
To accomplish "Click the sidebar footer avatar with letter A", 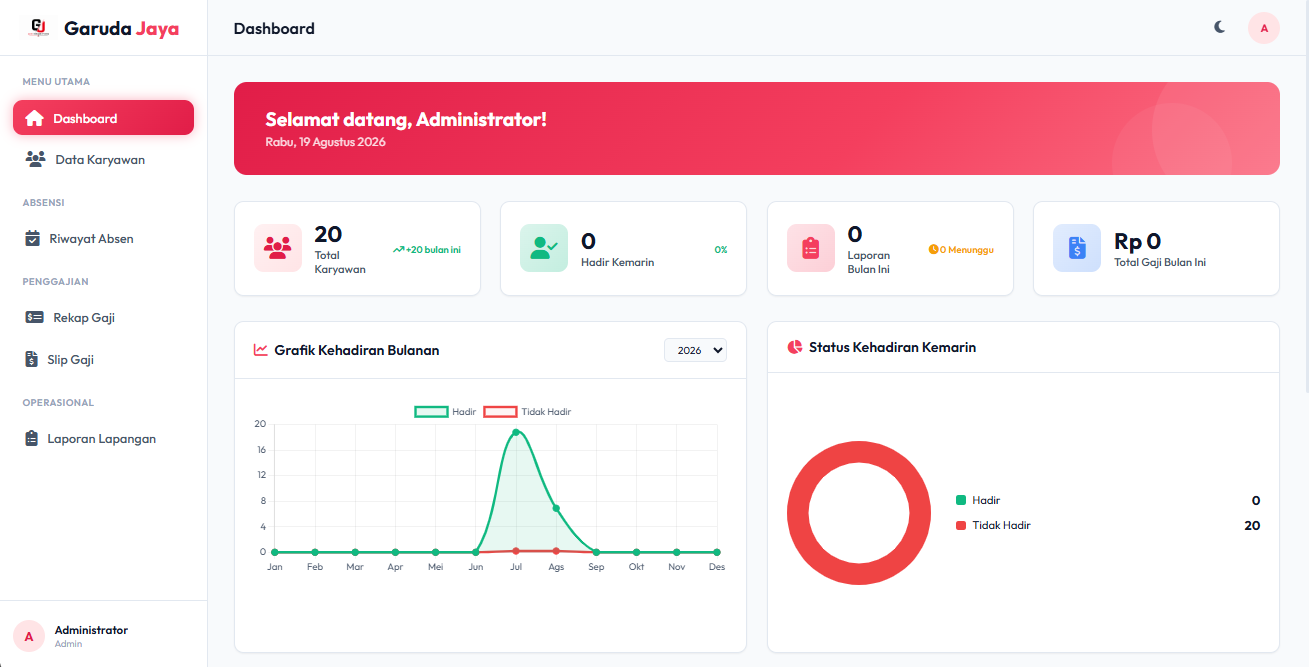I will pos(28,636).
